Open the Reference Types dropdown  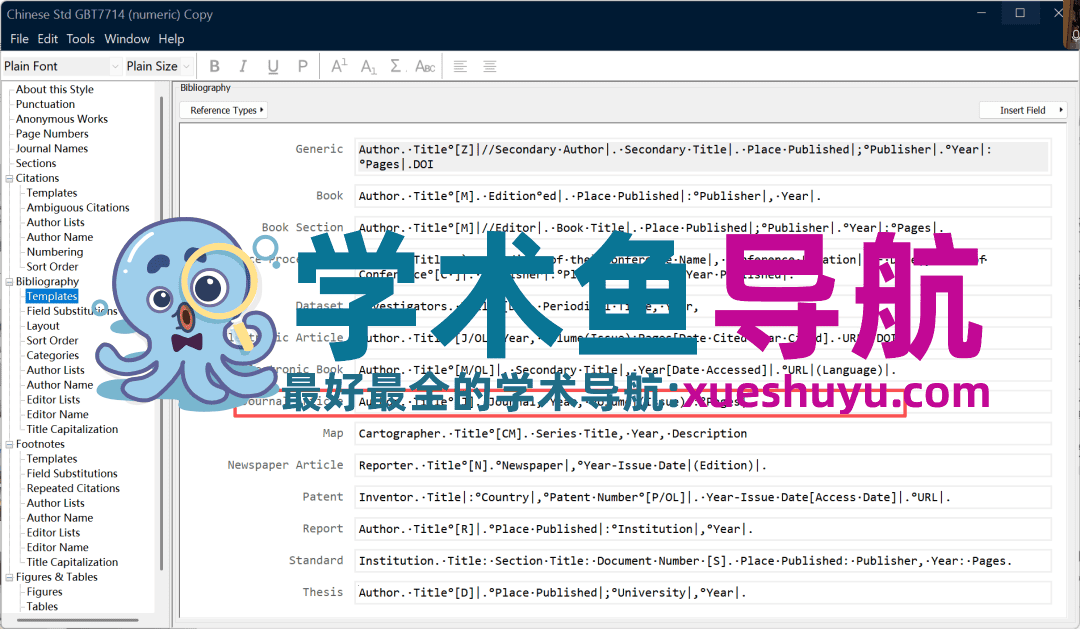(x=227, y=110)
